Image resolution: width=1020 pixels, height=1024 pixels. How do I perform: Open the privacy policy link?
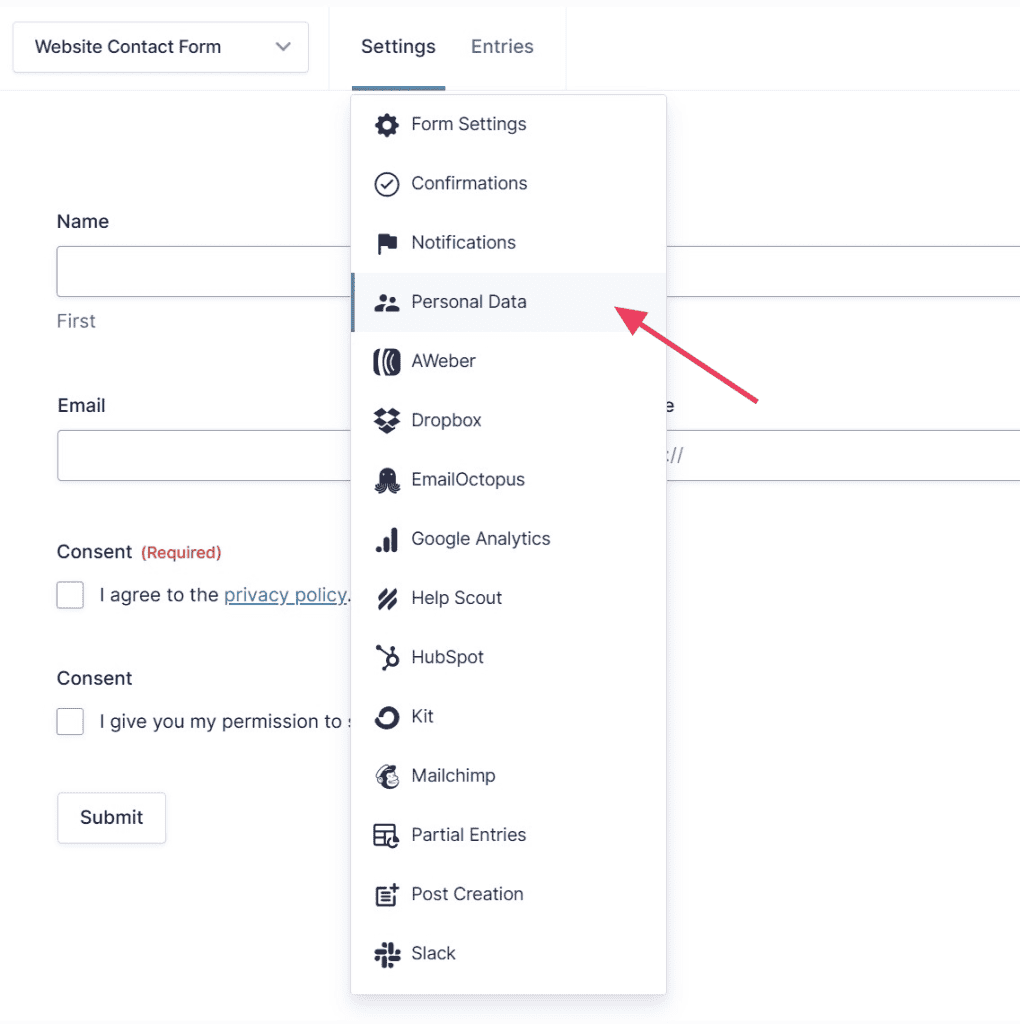coord(285,595)
